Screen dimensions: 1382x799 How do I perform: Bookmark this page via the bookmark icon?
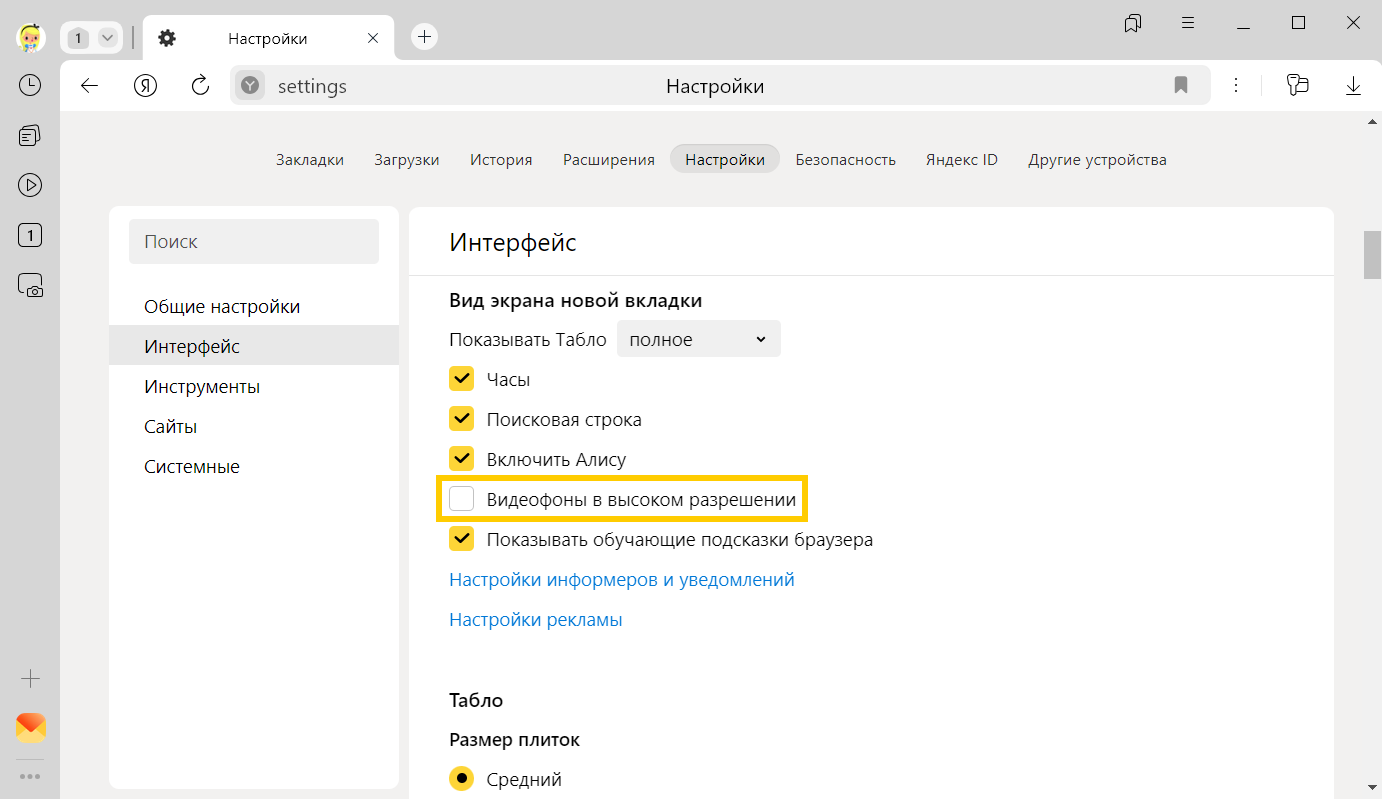point(1181,86)
